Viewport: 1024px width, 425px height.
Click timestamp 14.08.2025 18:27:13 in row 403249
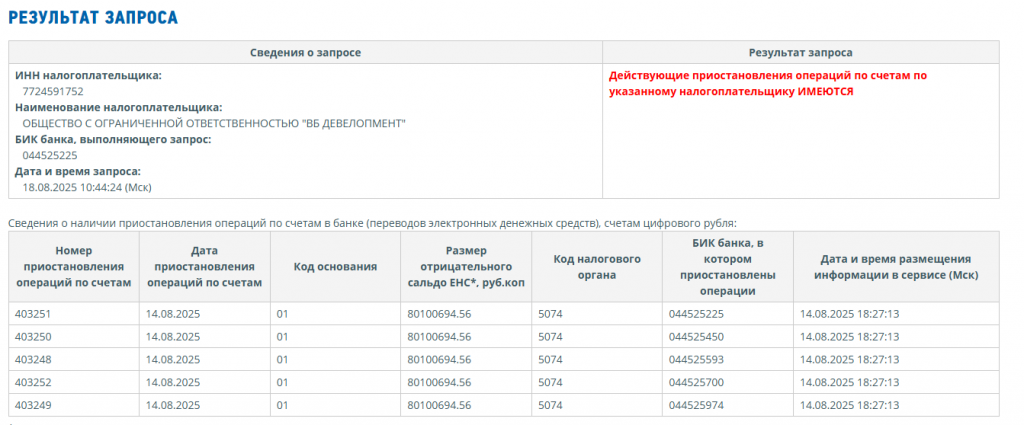pyautogui.click(x=850, y=405)
